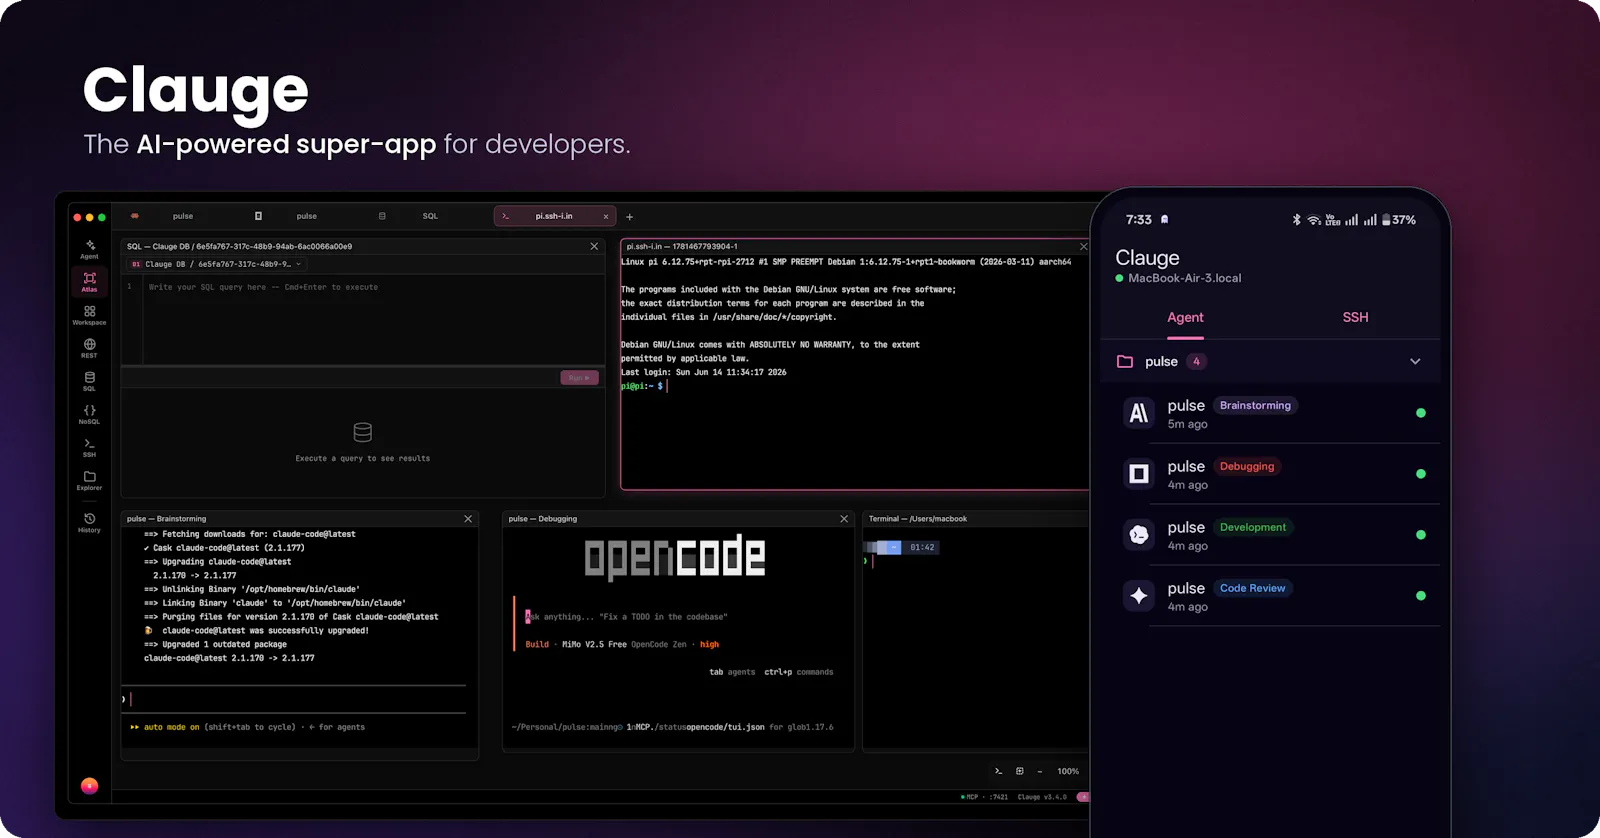1600x838 pixels.
Task: Close the pulse Debugging panel
Action: coord(844,519)
